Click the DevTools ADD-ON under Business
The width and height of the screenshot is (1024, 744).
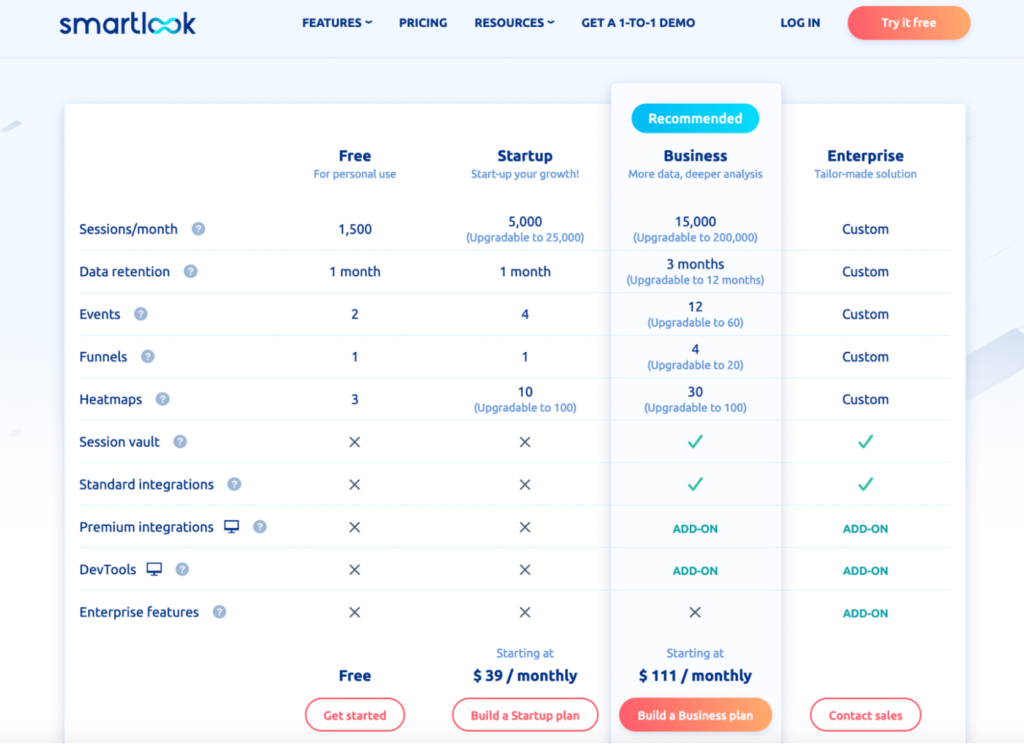point(695,571)
